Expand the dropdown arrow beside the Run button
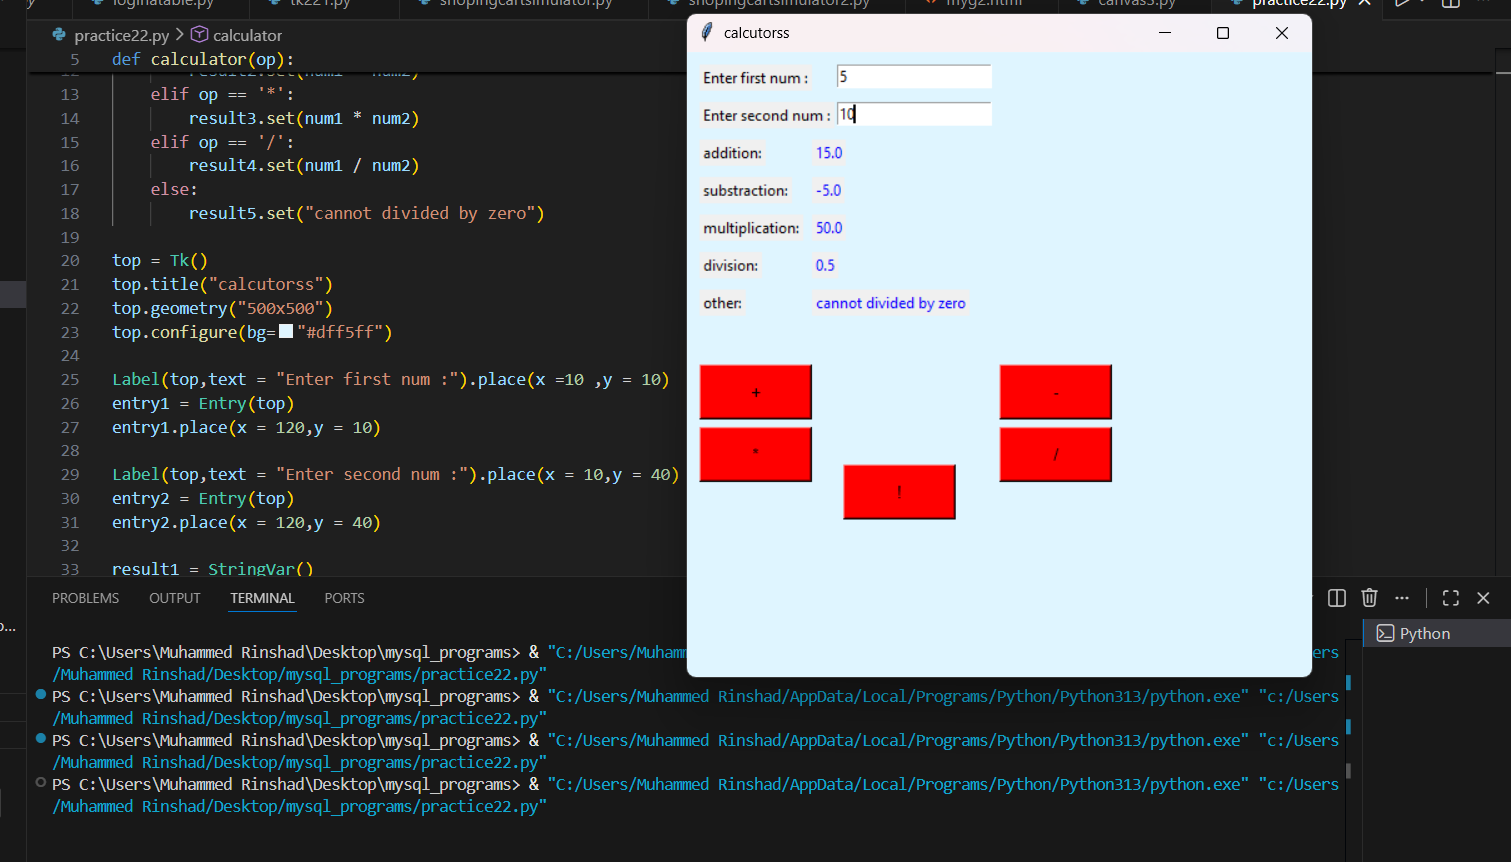This screenshot has height=862, width=1511. 1421,5
